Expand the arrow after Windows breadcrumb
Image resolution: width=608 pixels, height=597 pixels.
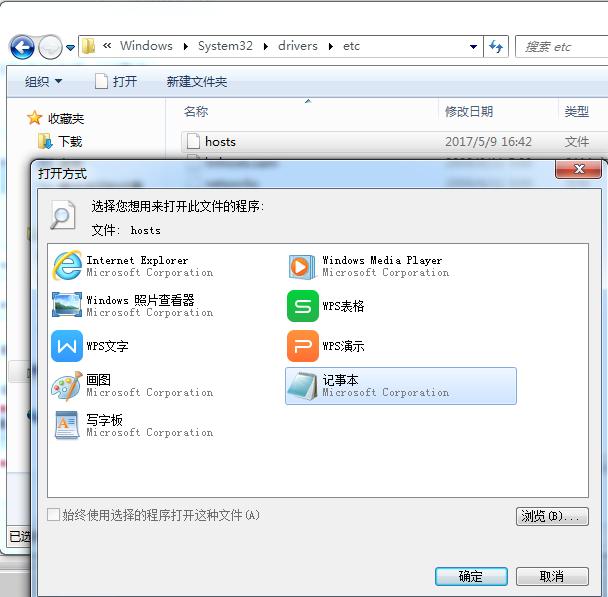point(185,47)
